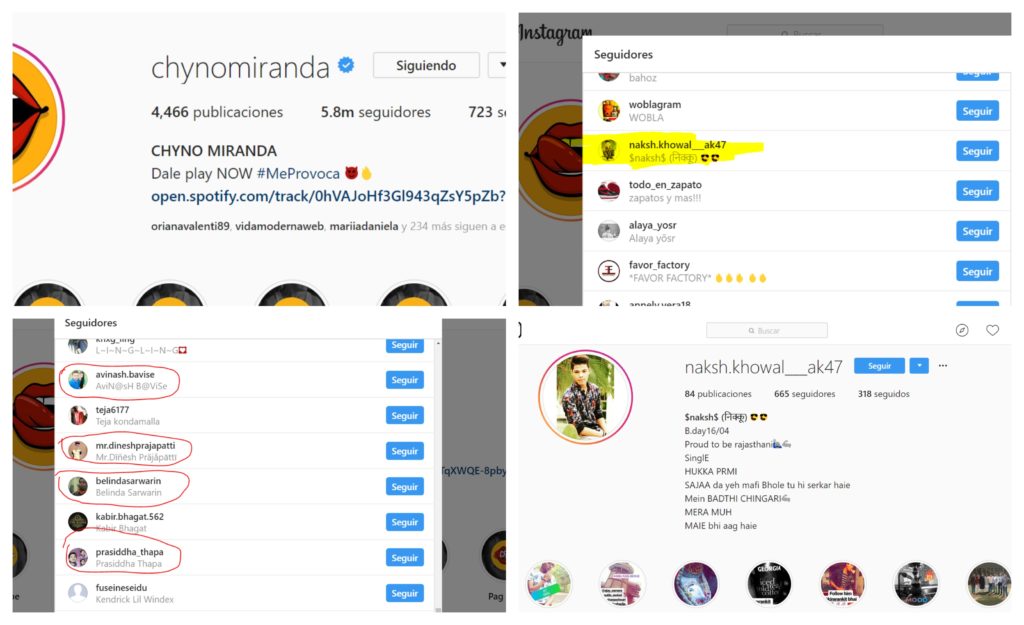Click fuseineseidu's default avatar icon
The image size is (1024, 625).
[x=78, y=593]
